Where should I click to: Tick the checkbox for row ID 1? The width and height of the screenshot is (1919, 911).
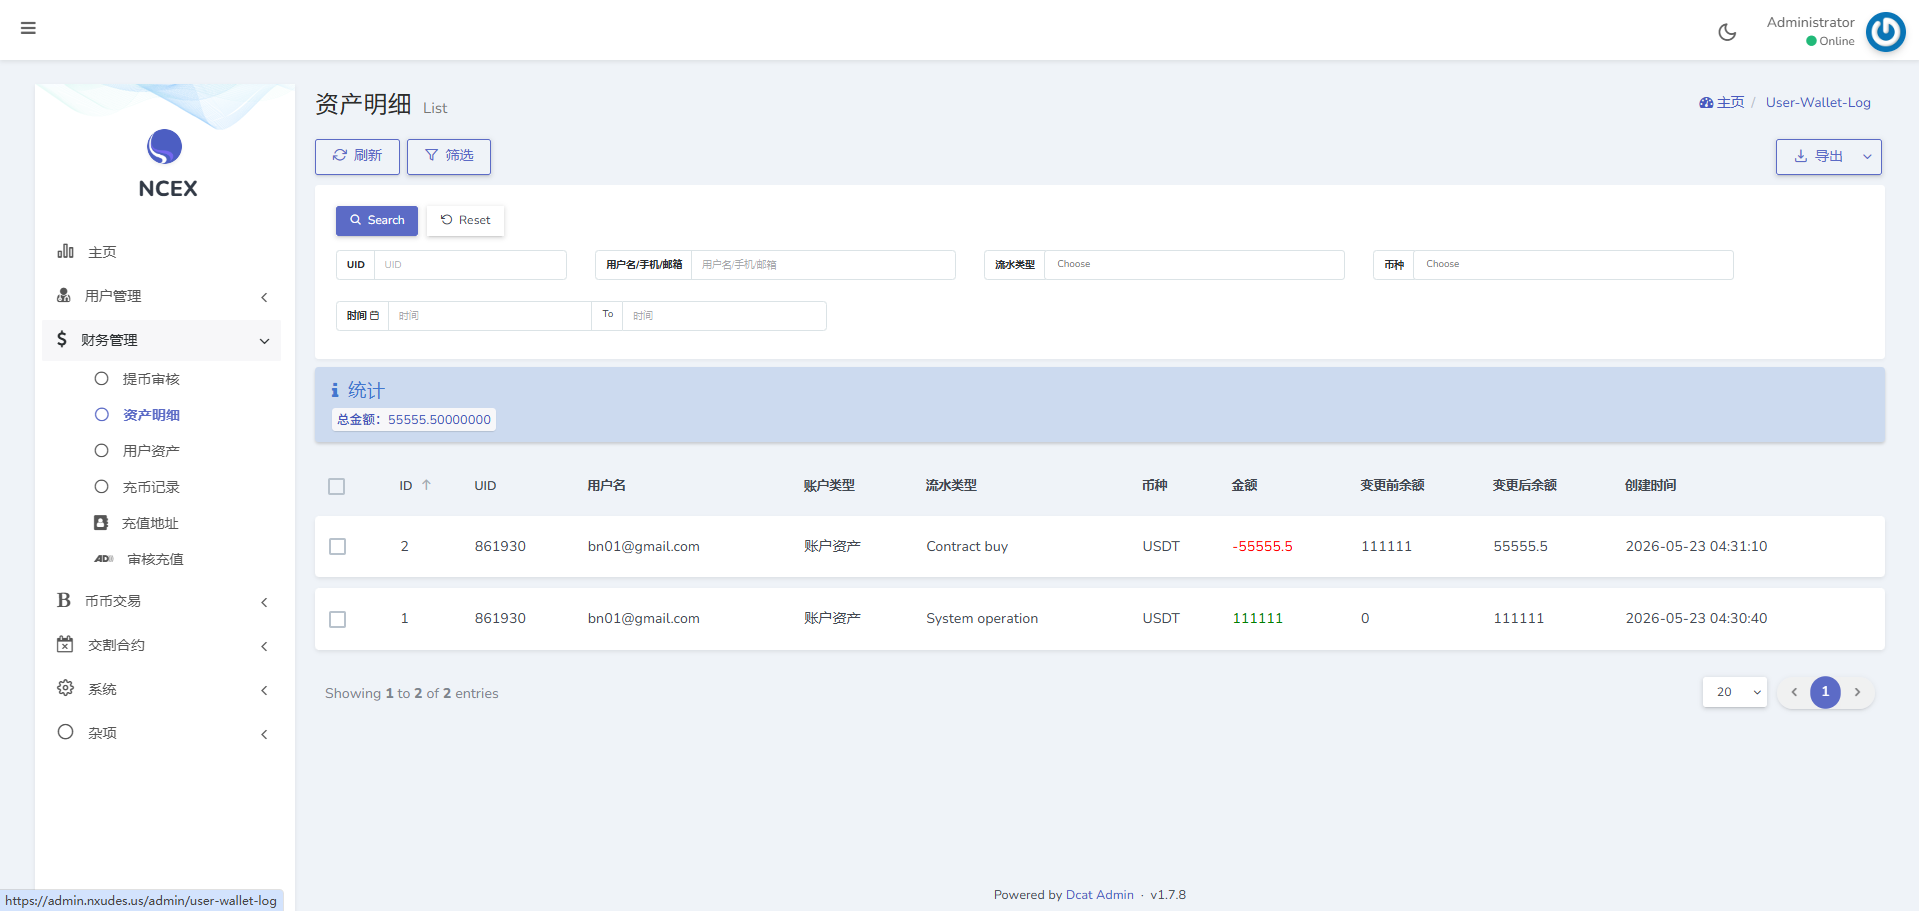[x=338, y=619]
